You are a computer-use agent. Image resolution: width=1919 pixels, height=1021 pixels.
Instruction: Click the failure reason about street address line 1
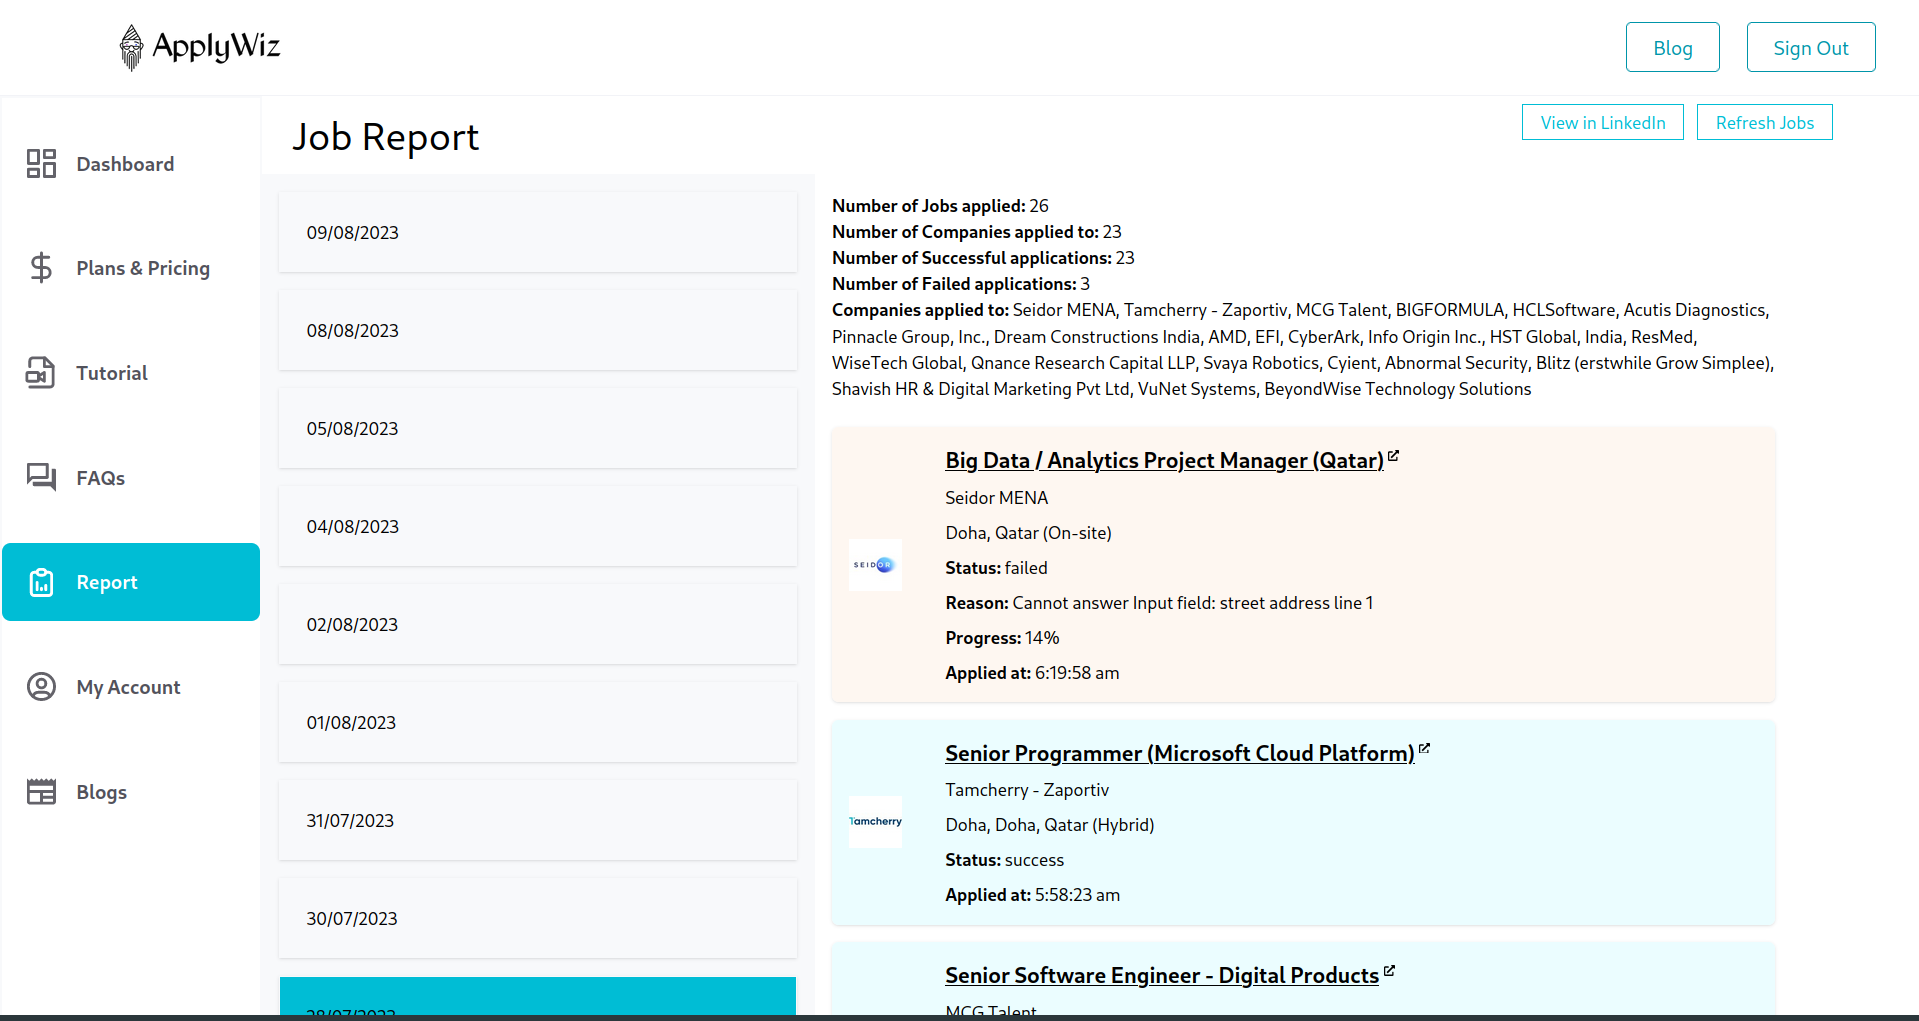(1159, 603)
